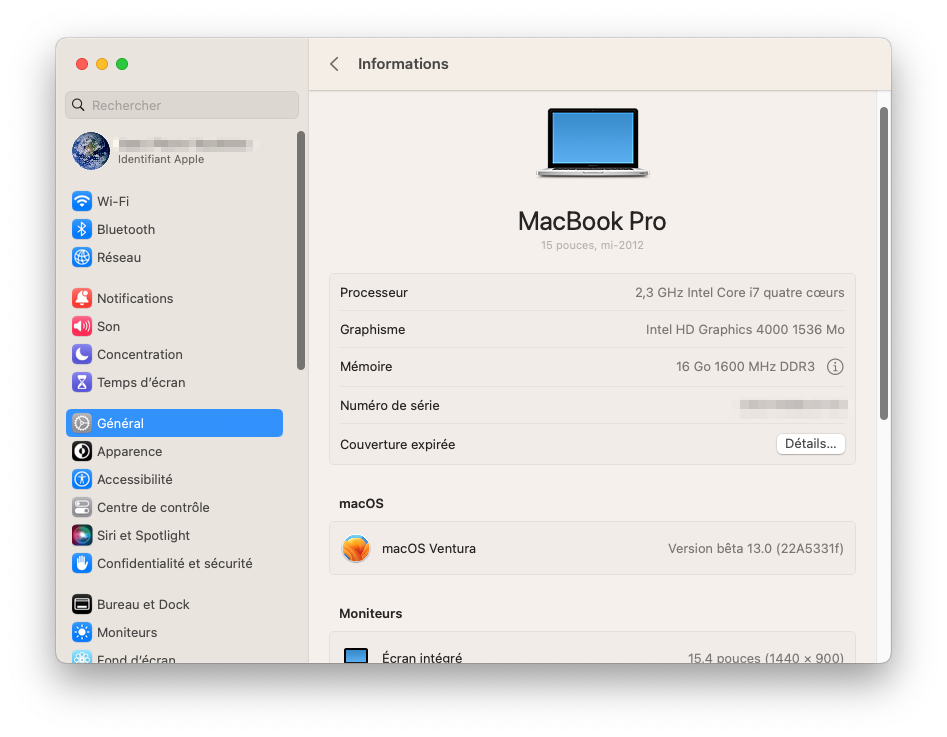Select the Bureau et Dock icon
Viewport: 947px width, 737px height.
(82, 604)
